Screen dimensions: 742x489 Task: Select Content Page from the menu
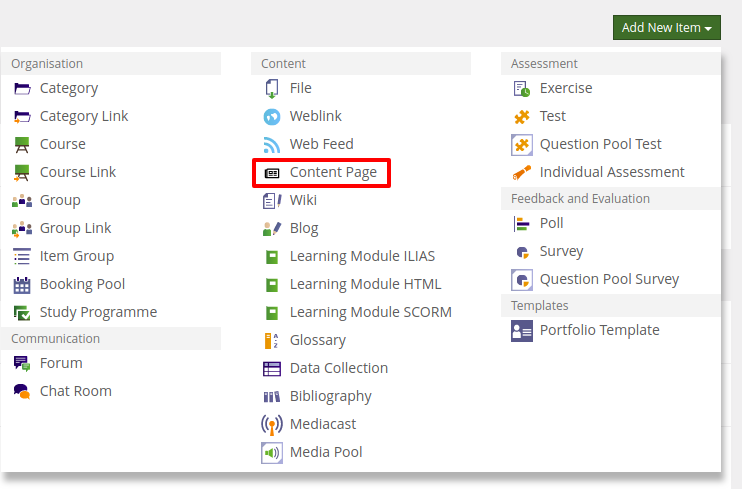(333, 172)
